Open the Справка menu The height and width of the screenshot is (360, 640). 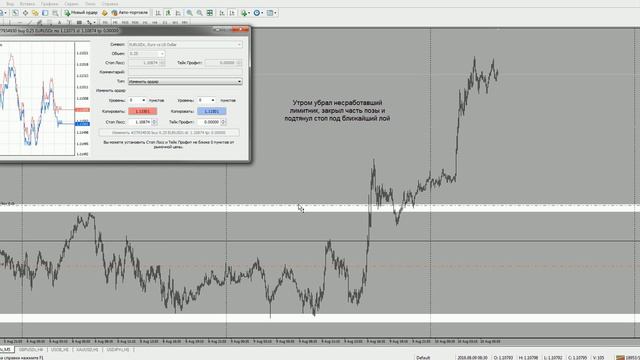tap(110, 4)
